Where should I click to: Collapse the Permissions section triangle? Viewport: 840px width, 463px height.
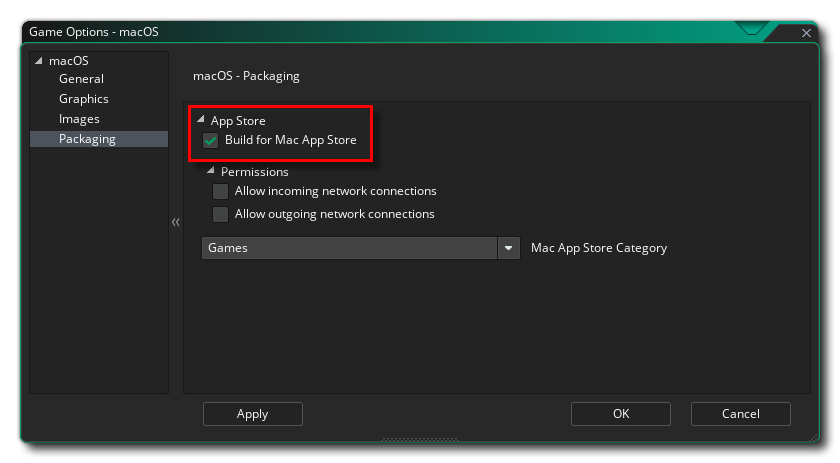(x=211, y=171)
